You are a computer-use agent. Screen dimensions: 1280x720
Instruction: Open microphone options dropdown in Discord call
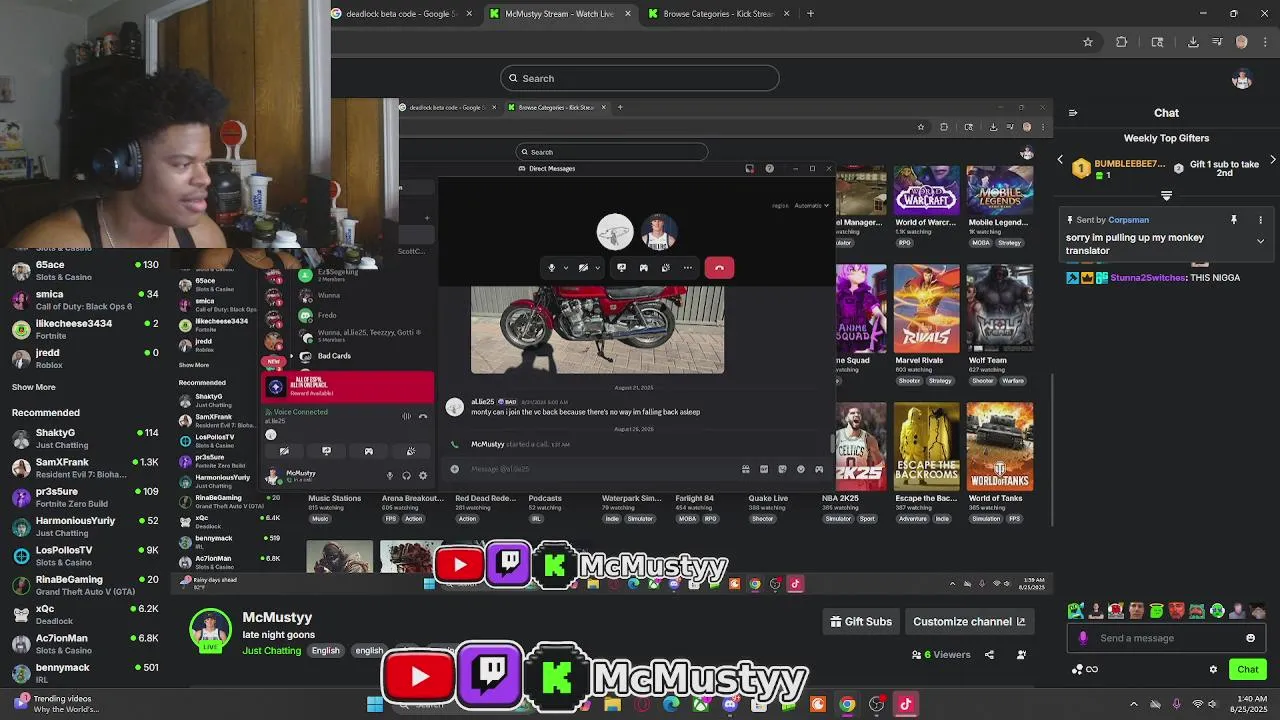click(565, 267)
